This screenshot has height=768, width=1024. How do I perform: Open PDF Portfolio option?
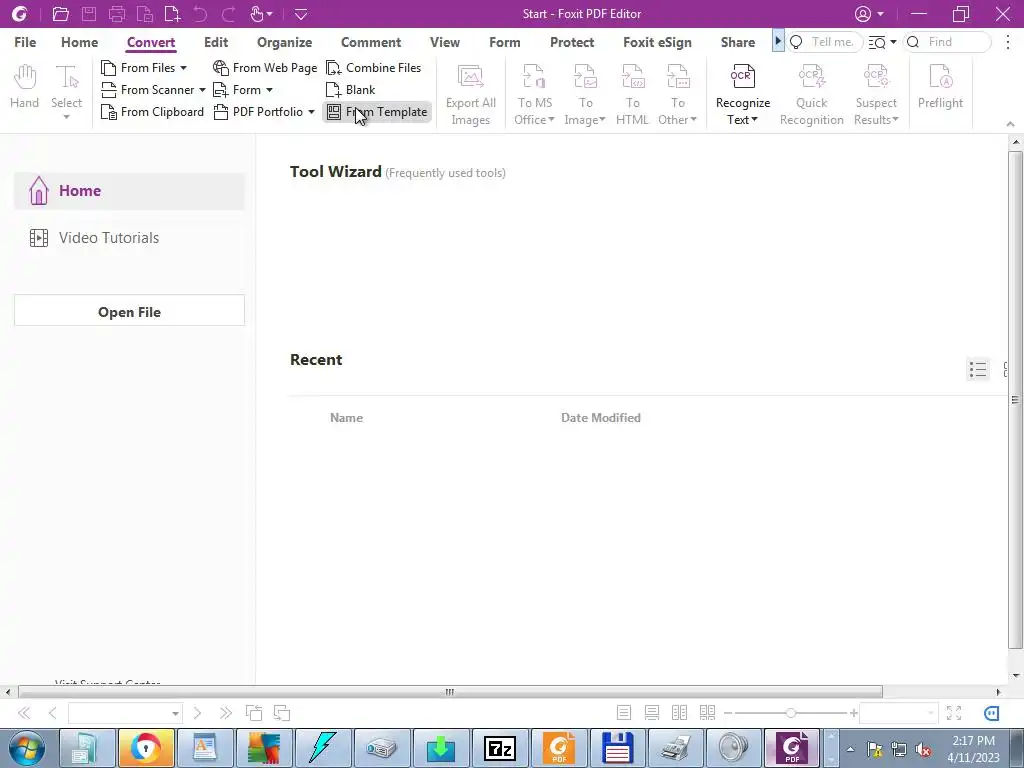pos(258,112)
